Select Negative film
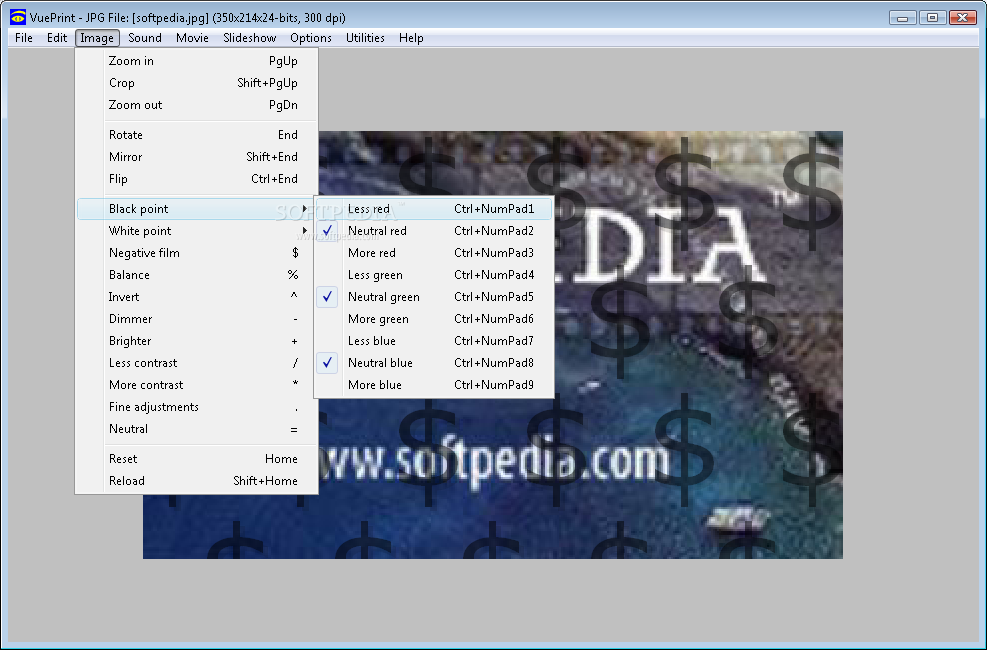This screenshot has width=987, height=650. 196,253
